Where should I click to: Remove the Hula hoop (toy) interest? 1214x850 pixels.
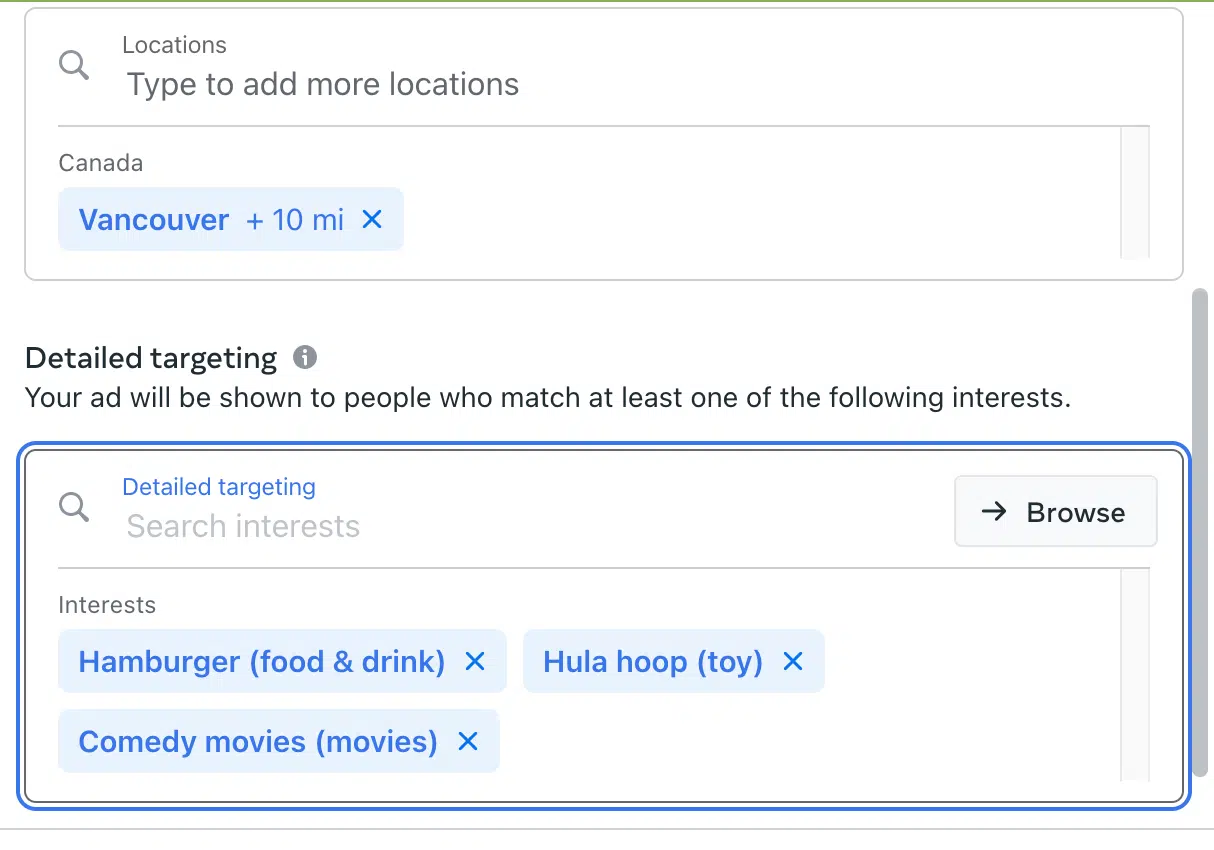point(793,661)
